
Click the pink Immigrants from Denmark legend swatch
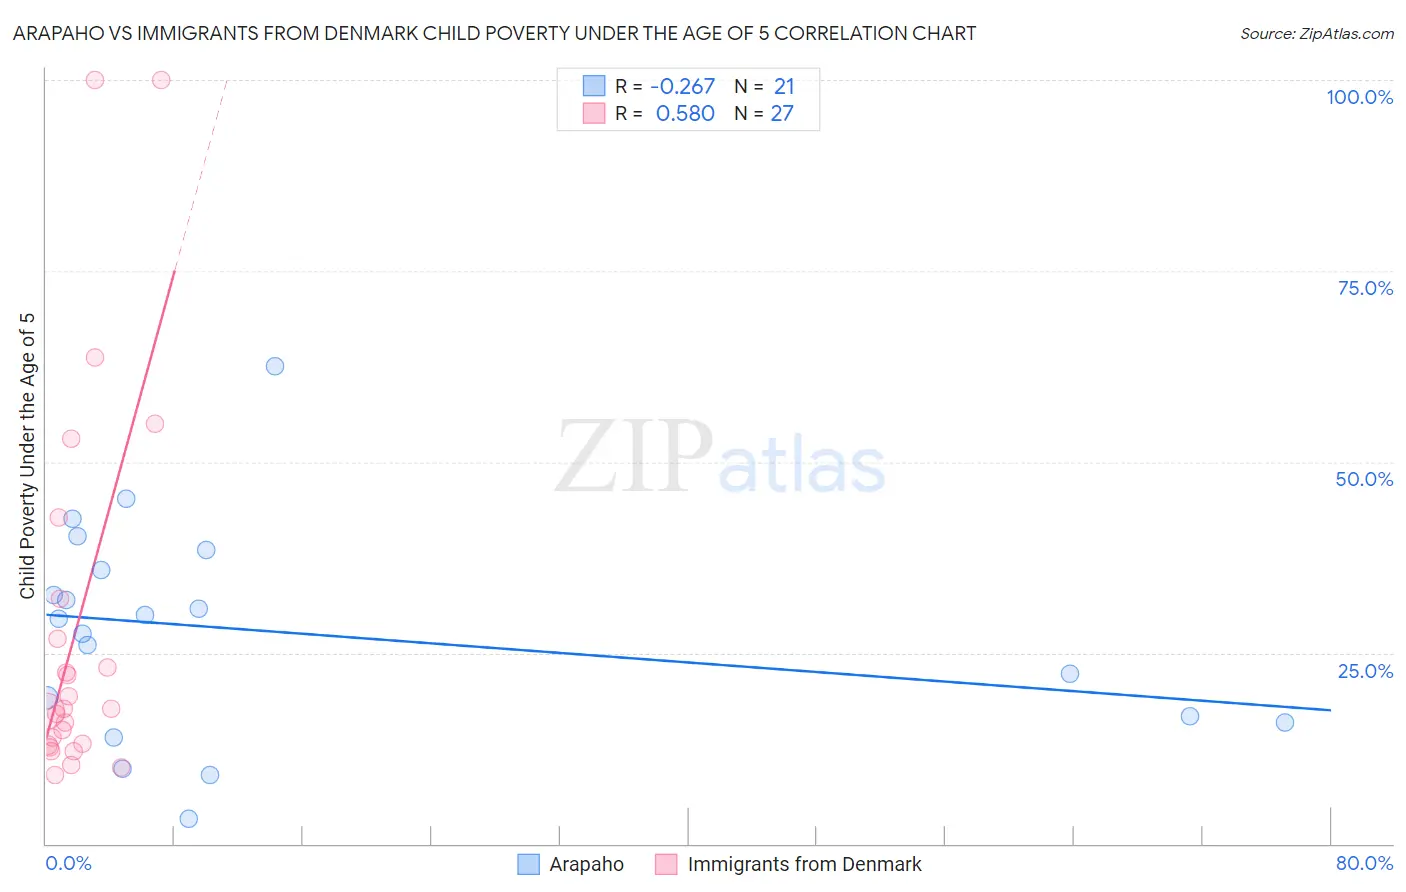coord(666,864)
